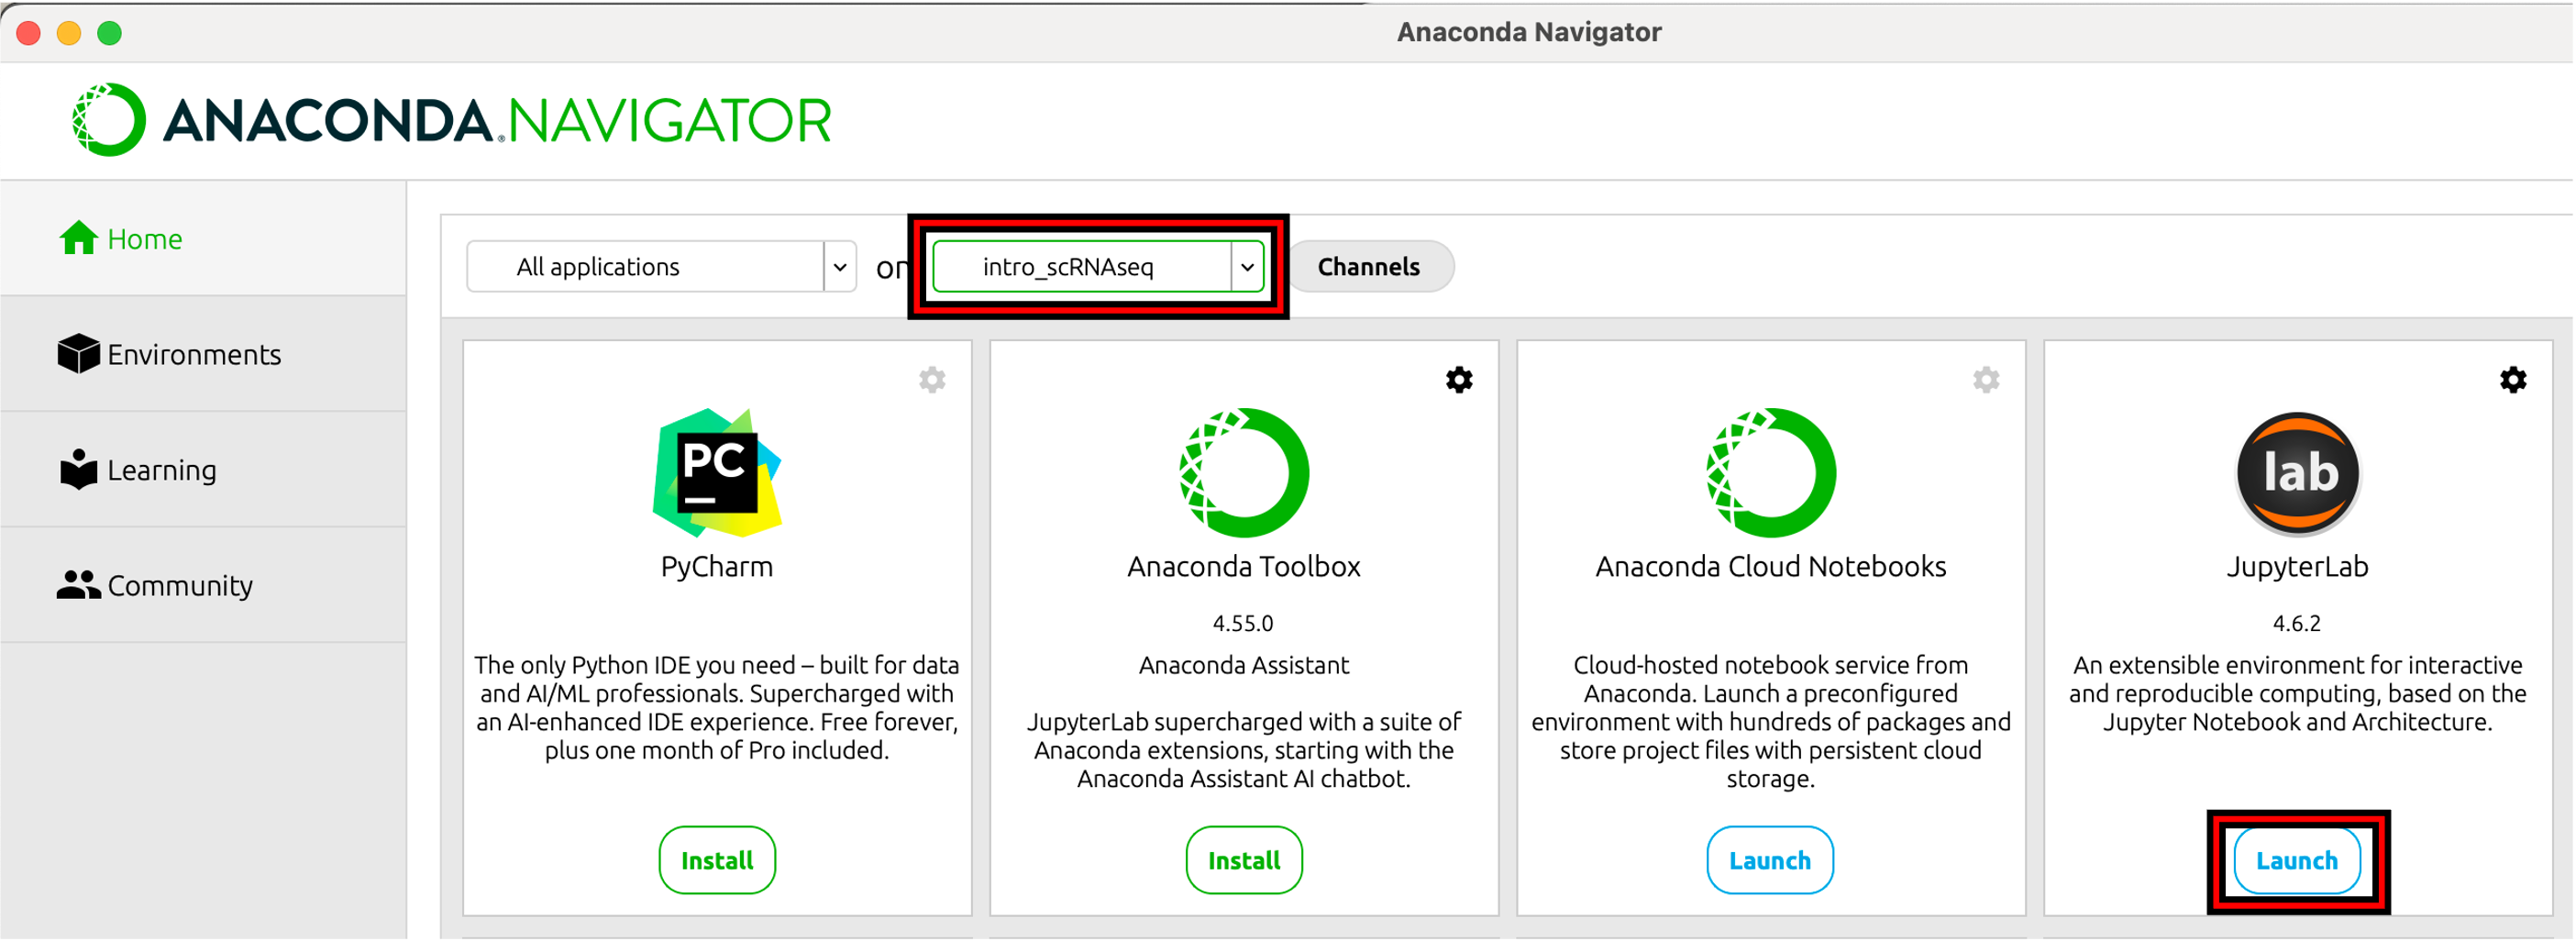The image size is (2576, 941).
Task: Click the JupyterLab lab icon
Action: click(x=2298, y=473)
